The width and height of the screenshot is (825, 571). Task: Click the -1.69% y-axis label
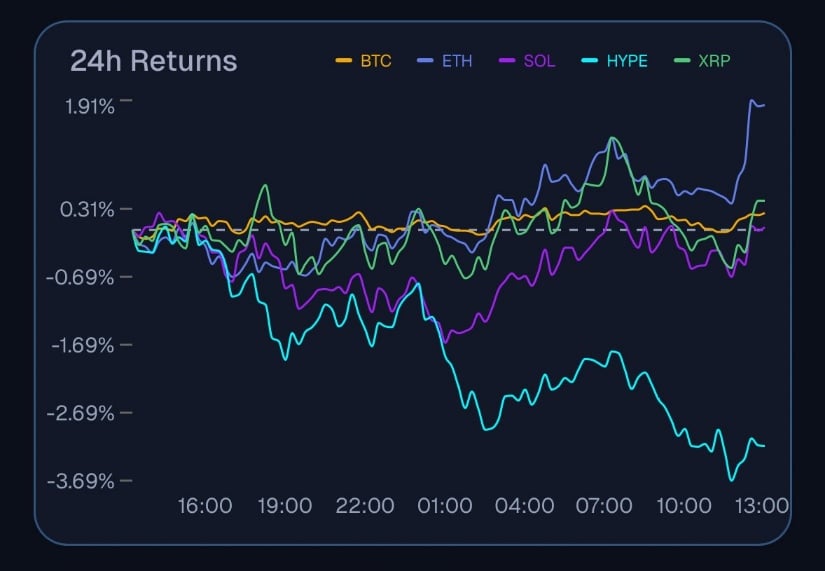pyautogui.click(x=83, y=346)
